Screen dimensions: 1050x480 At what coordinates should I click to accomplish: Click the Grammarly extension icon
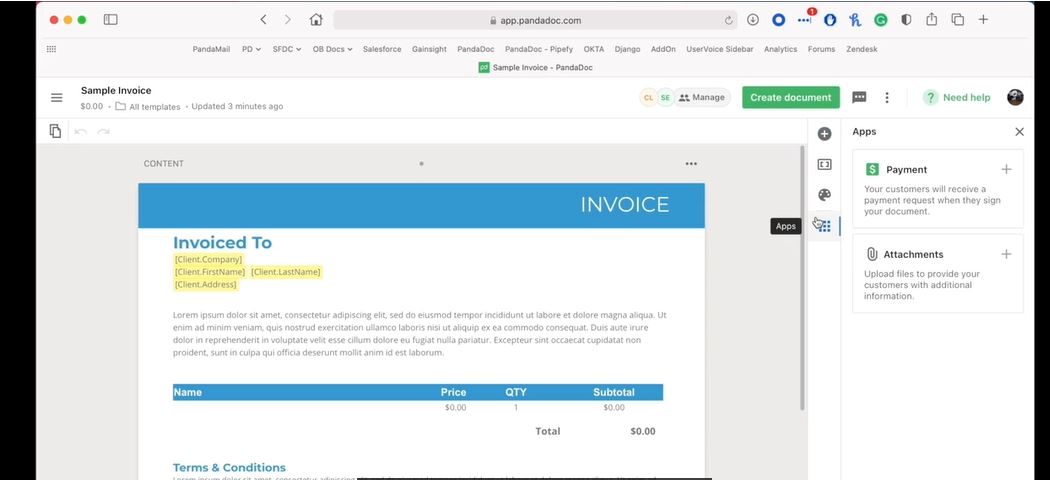click(881, 20)
